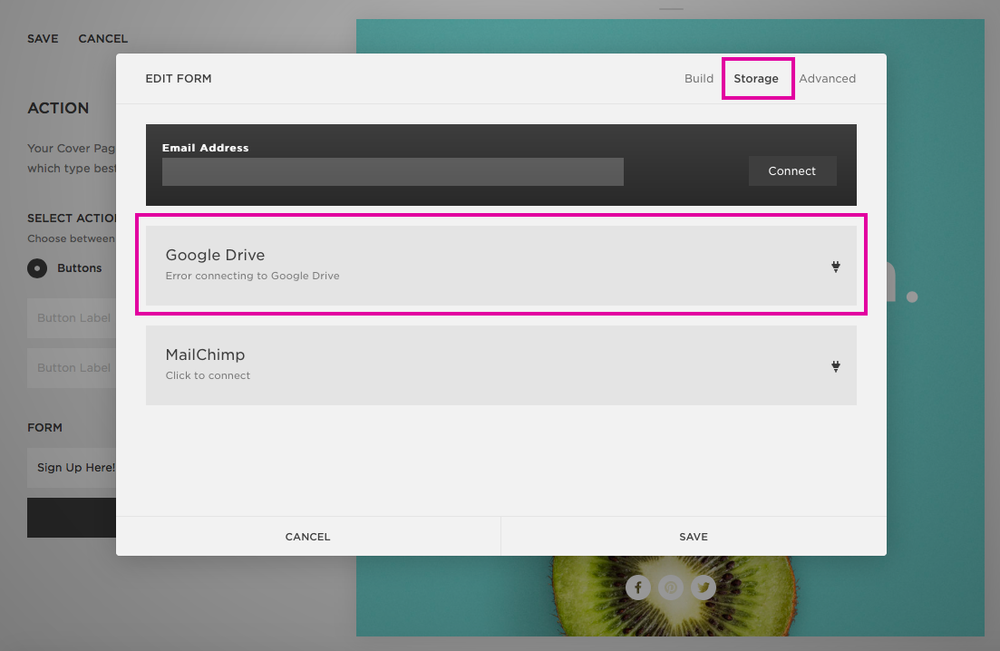Click the MailChimp connector plug icon

[835, 366]
